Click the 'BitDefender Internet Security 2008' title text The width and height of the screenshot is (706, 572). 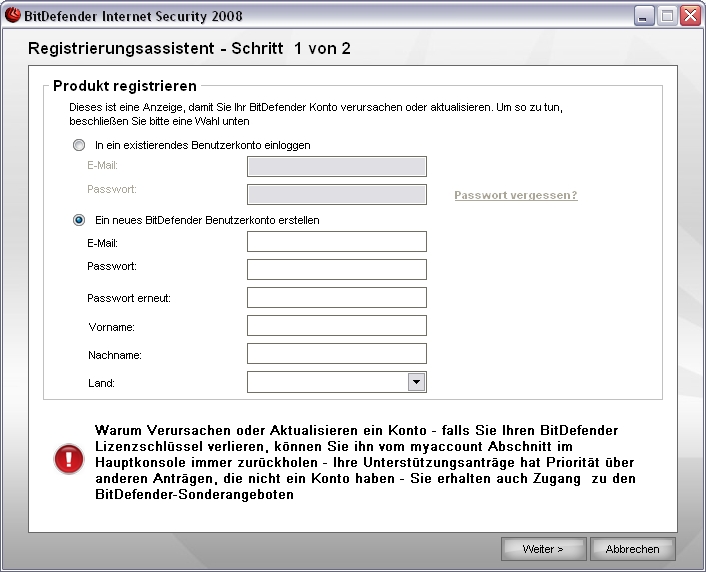point(133,16)
